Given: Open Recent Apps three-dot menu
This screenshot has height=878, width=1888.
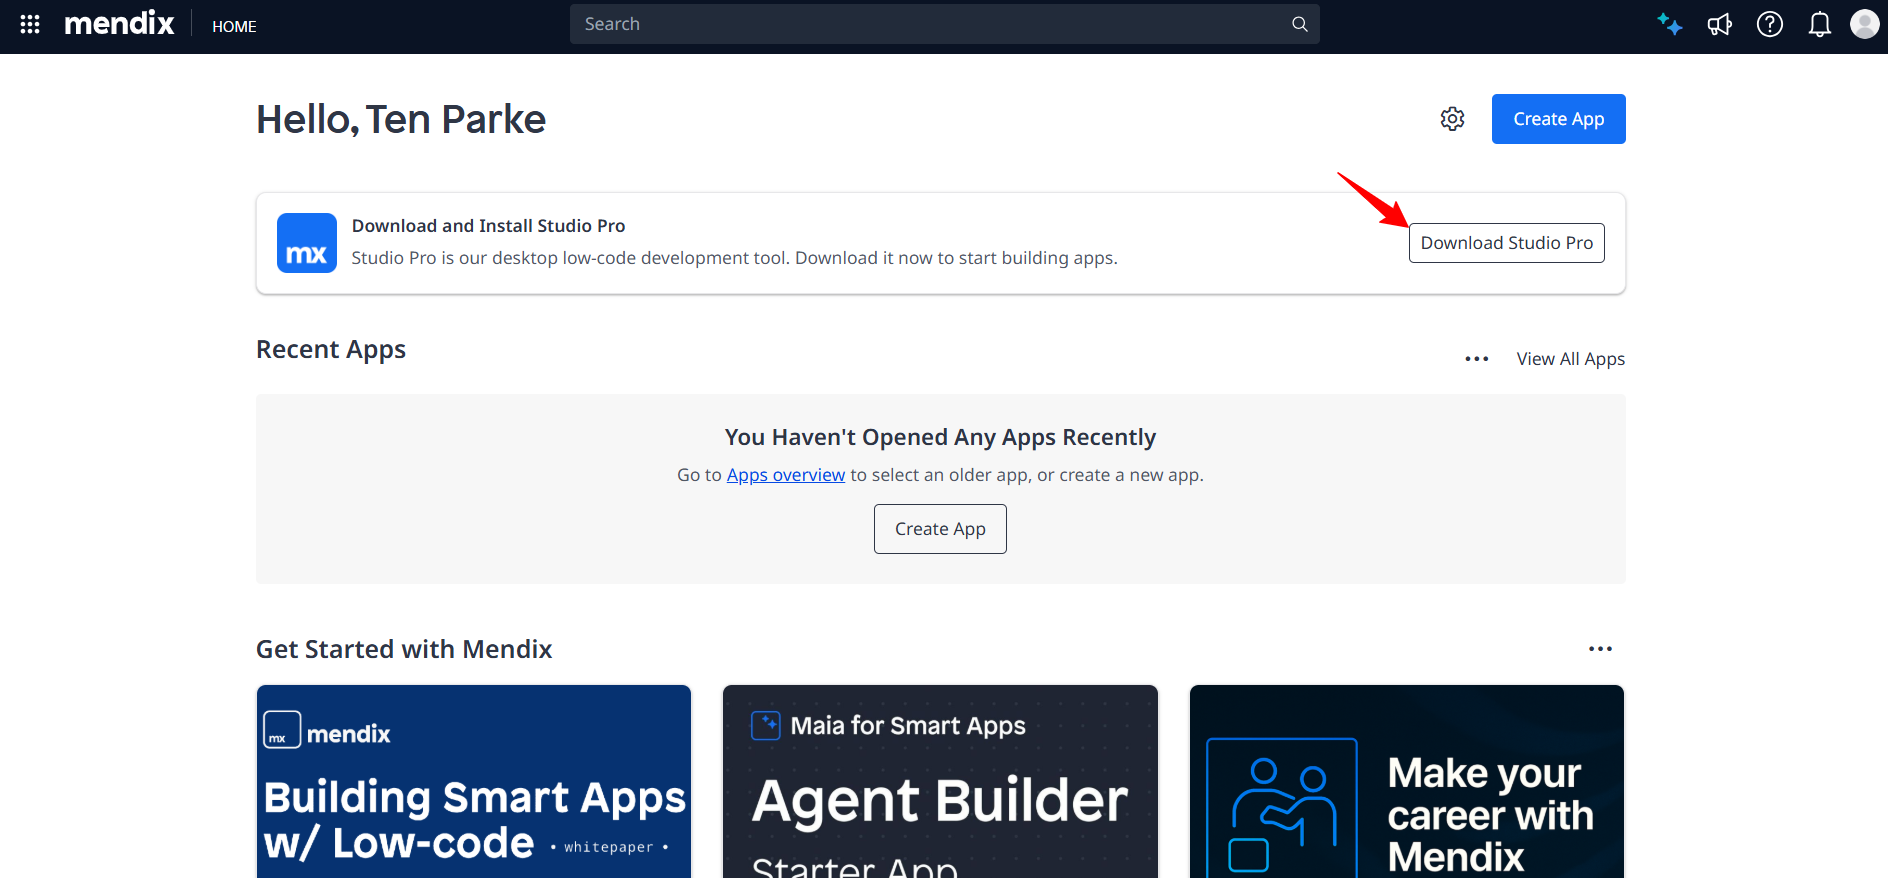Looking at the screenshot, I should point(1476,359).
